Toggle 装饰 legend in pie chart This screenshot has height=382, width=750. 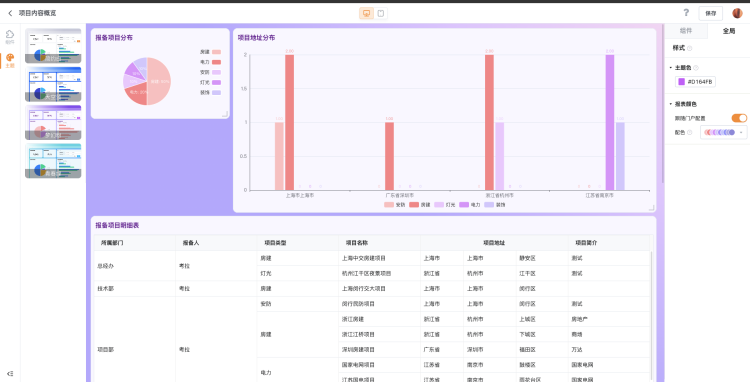point(210,92)
